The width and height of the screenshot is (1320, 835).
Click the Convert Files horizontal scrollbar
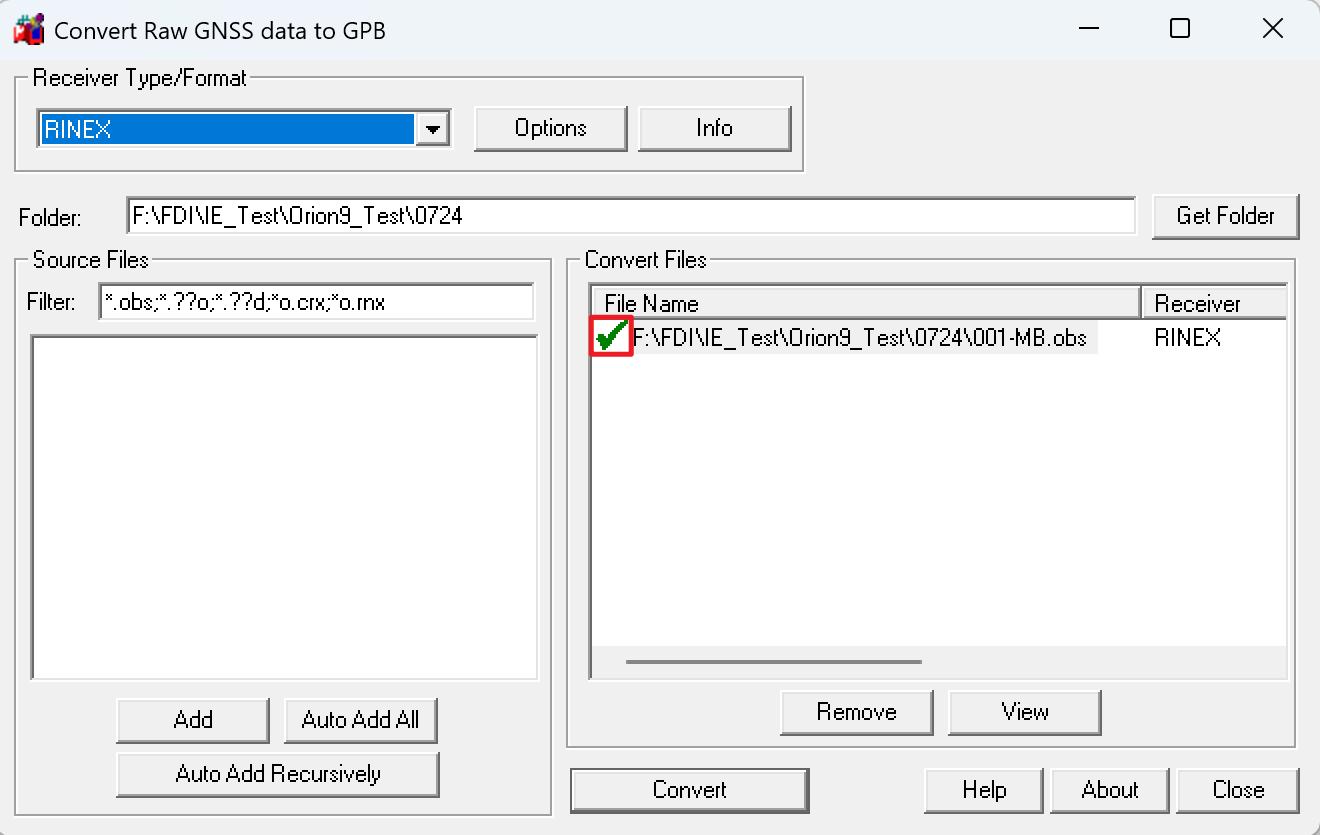[774, 661]
